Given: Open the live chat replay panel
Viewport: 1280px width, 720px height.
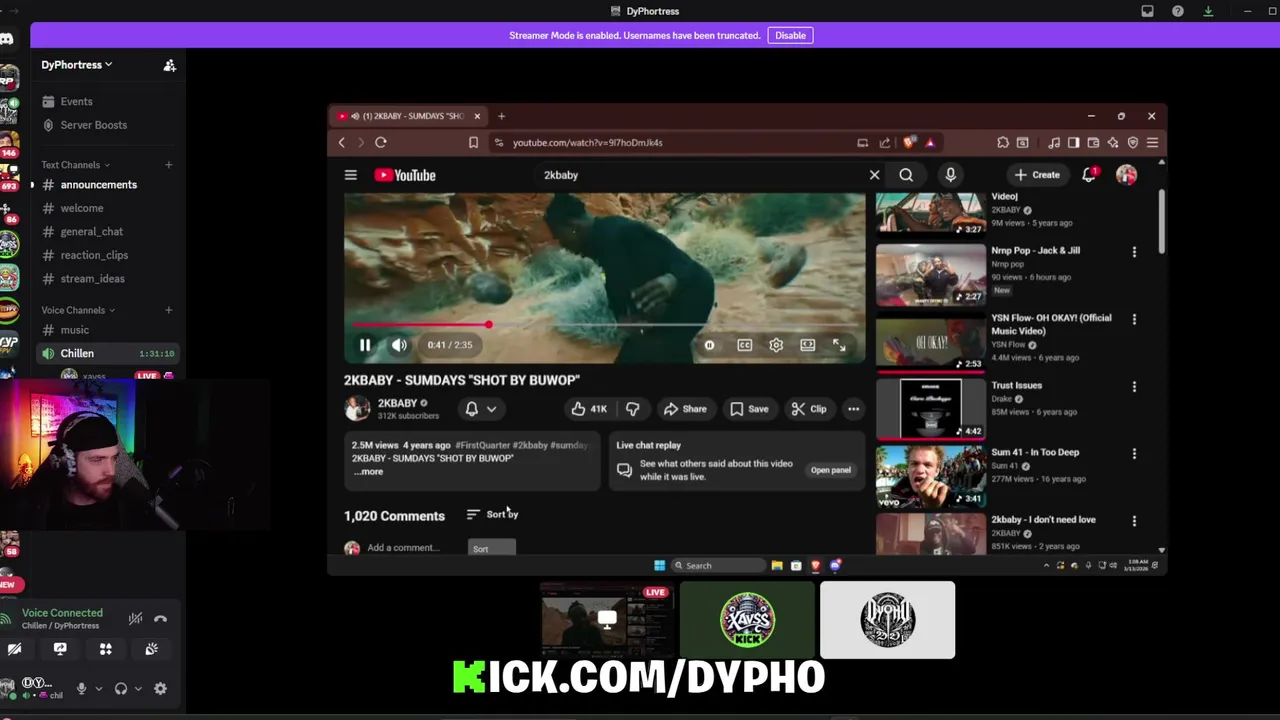Looking at the screenshot, I should click(830, 470).
